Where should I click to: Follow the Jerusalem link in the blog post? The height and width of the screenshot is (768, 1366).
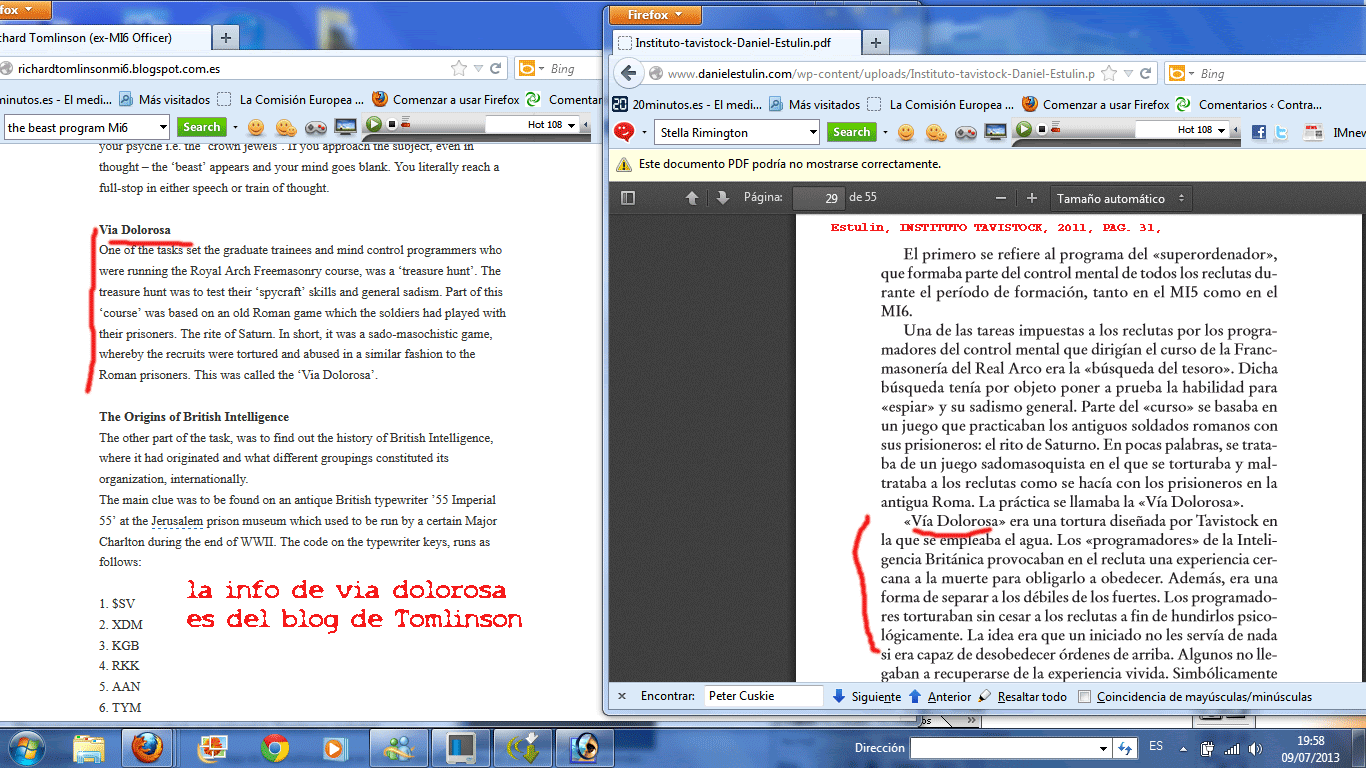(x=178, y=521)
